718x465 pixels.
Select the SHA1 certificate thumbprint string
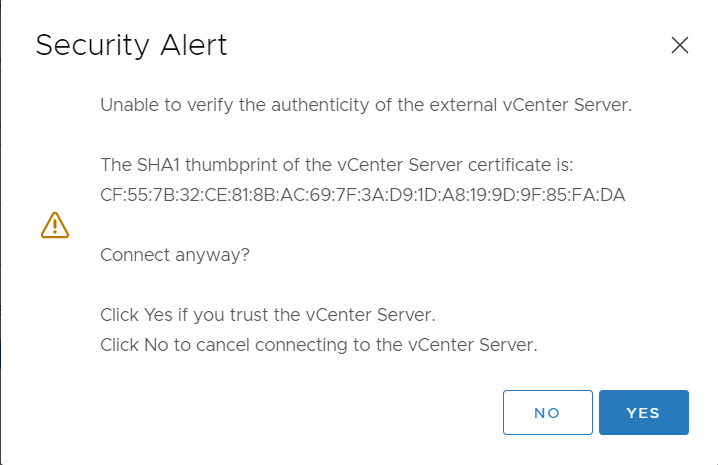[363, 195]
